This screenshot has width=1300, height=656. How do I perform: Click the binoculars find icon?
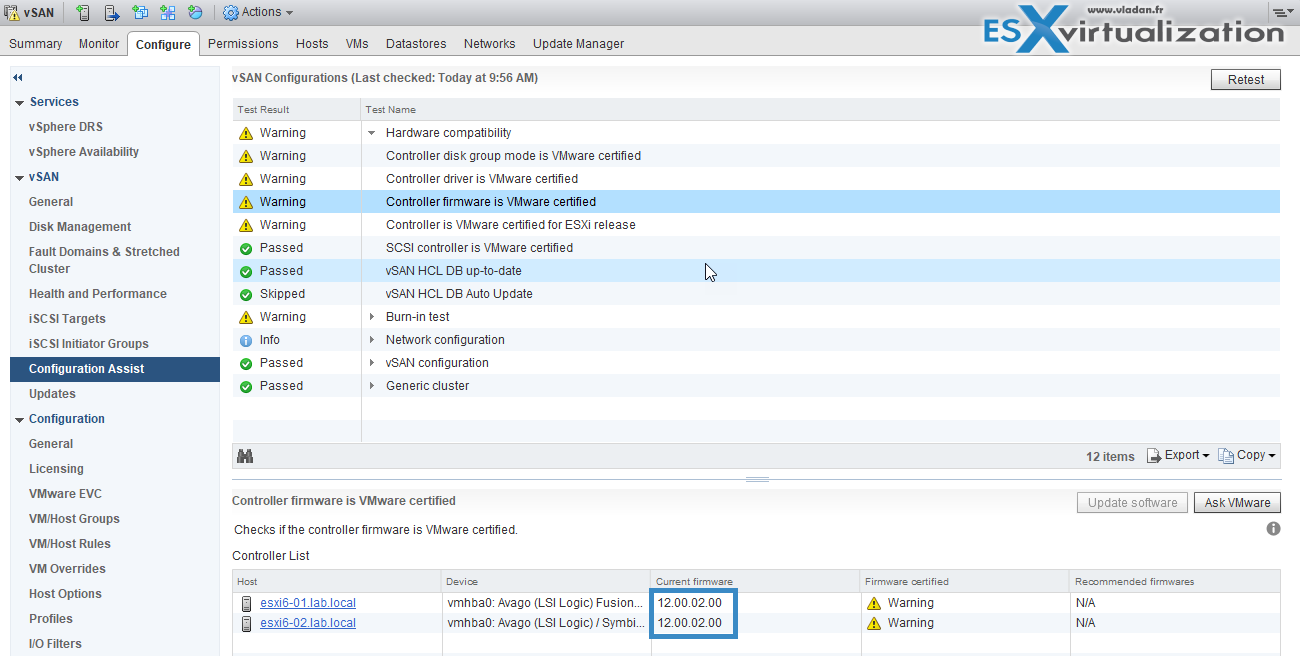[x=245, y=456]
